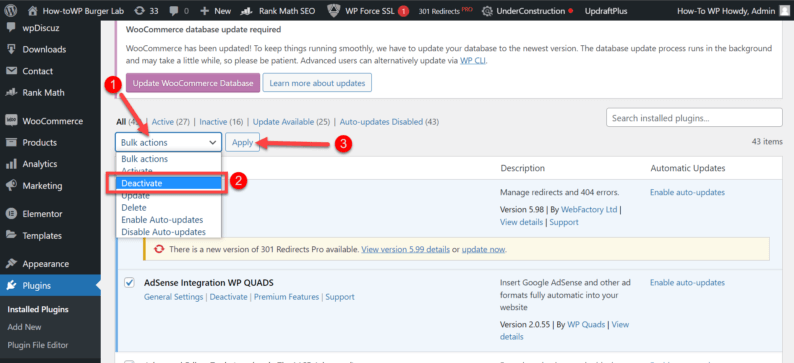Deactivate AdSense Integration WP QUADS plugin link
Image resolution: width=794 pixels, height=363 pixels.
pos(228,297)
